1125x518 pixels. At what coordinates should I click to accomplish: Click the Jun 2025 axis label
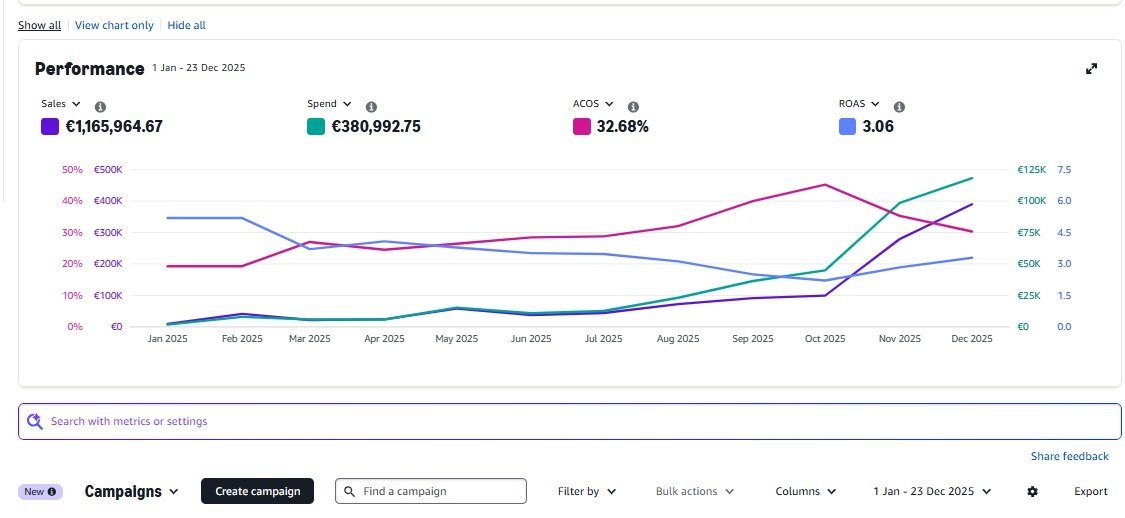click(x=531, y=339)
